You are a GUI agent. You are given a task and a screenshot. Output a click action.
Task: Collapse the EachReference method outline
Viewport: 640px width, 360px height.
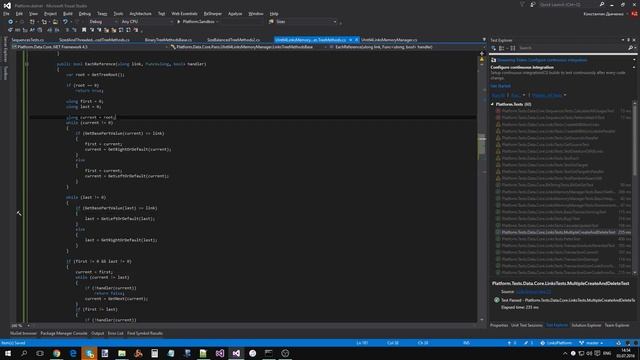[x=27, y=64]
